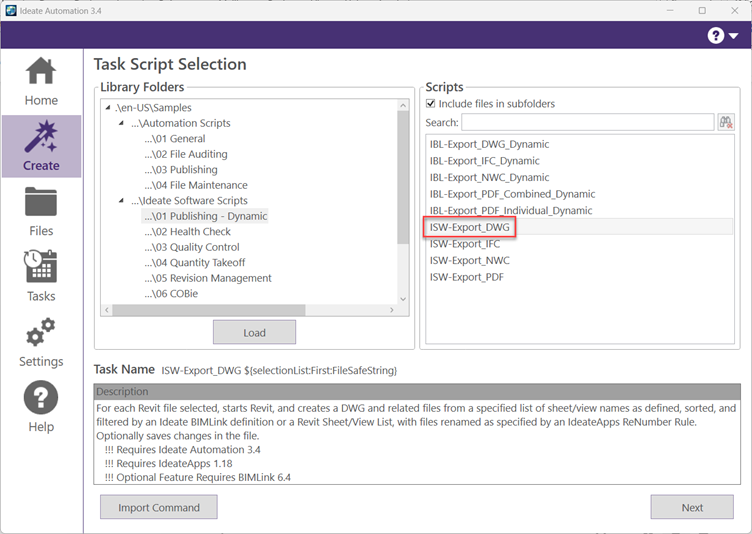Select IBL-Export_DWG_Dynamic script
The height and width of the screenshot is (534, 752).
tap(489, 144)
